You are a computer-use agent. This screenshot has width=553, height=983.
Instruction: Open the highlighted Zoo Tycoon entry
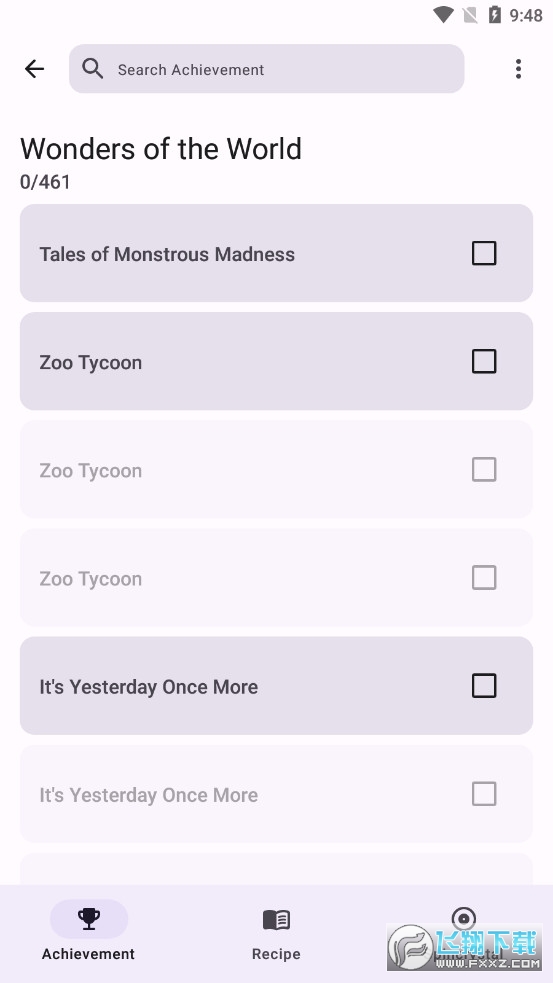click(x=276, y=361)
